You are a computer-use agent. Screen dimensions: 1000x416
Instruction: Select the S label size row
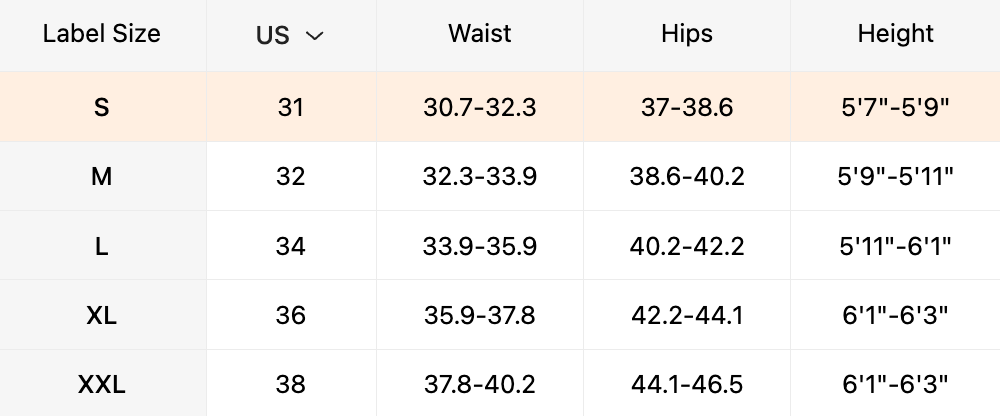102,107
